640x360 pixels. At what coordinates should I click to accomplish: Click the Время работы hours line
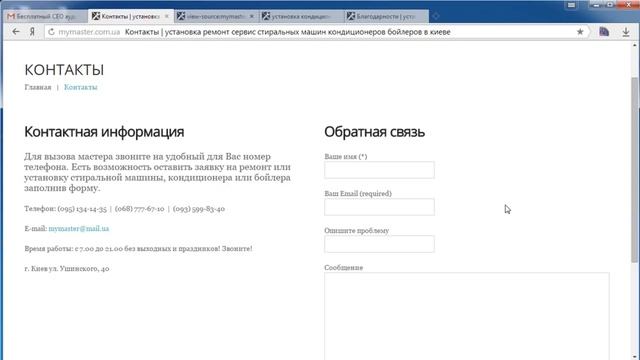pyautogui.click(x=138, y=249)
